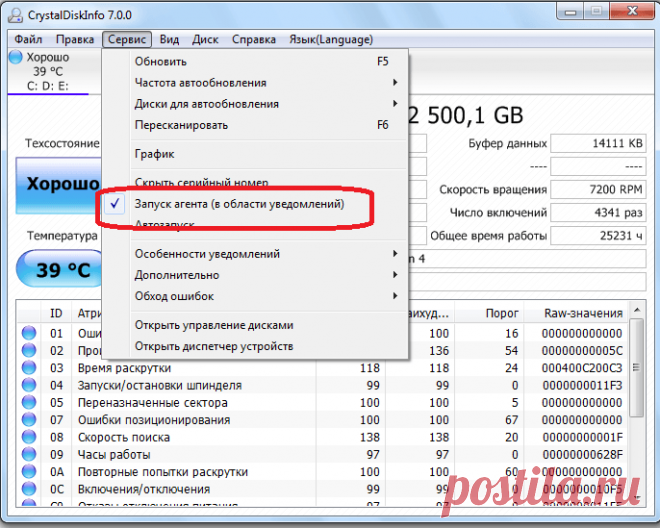Click the 39 °C temperature button

[60, 269]
